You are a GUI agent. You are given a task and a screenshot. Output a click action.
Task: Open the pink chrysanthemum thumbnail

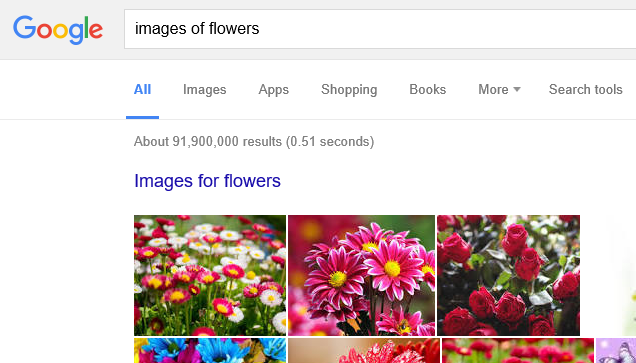click(361, 275)
